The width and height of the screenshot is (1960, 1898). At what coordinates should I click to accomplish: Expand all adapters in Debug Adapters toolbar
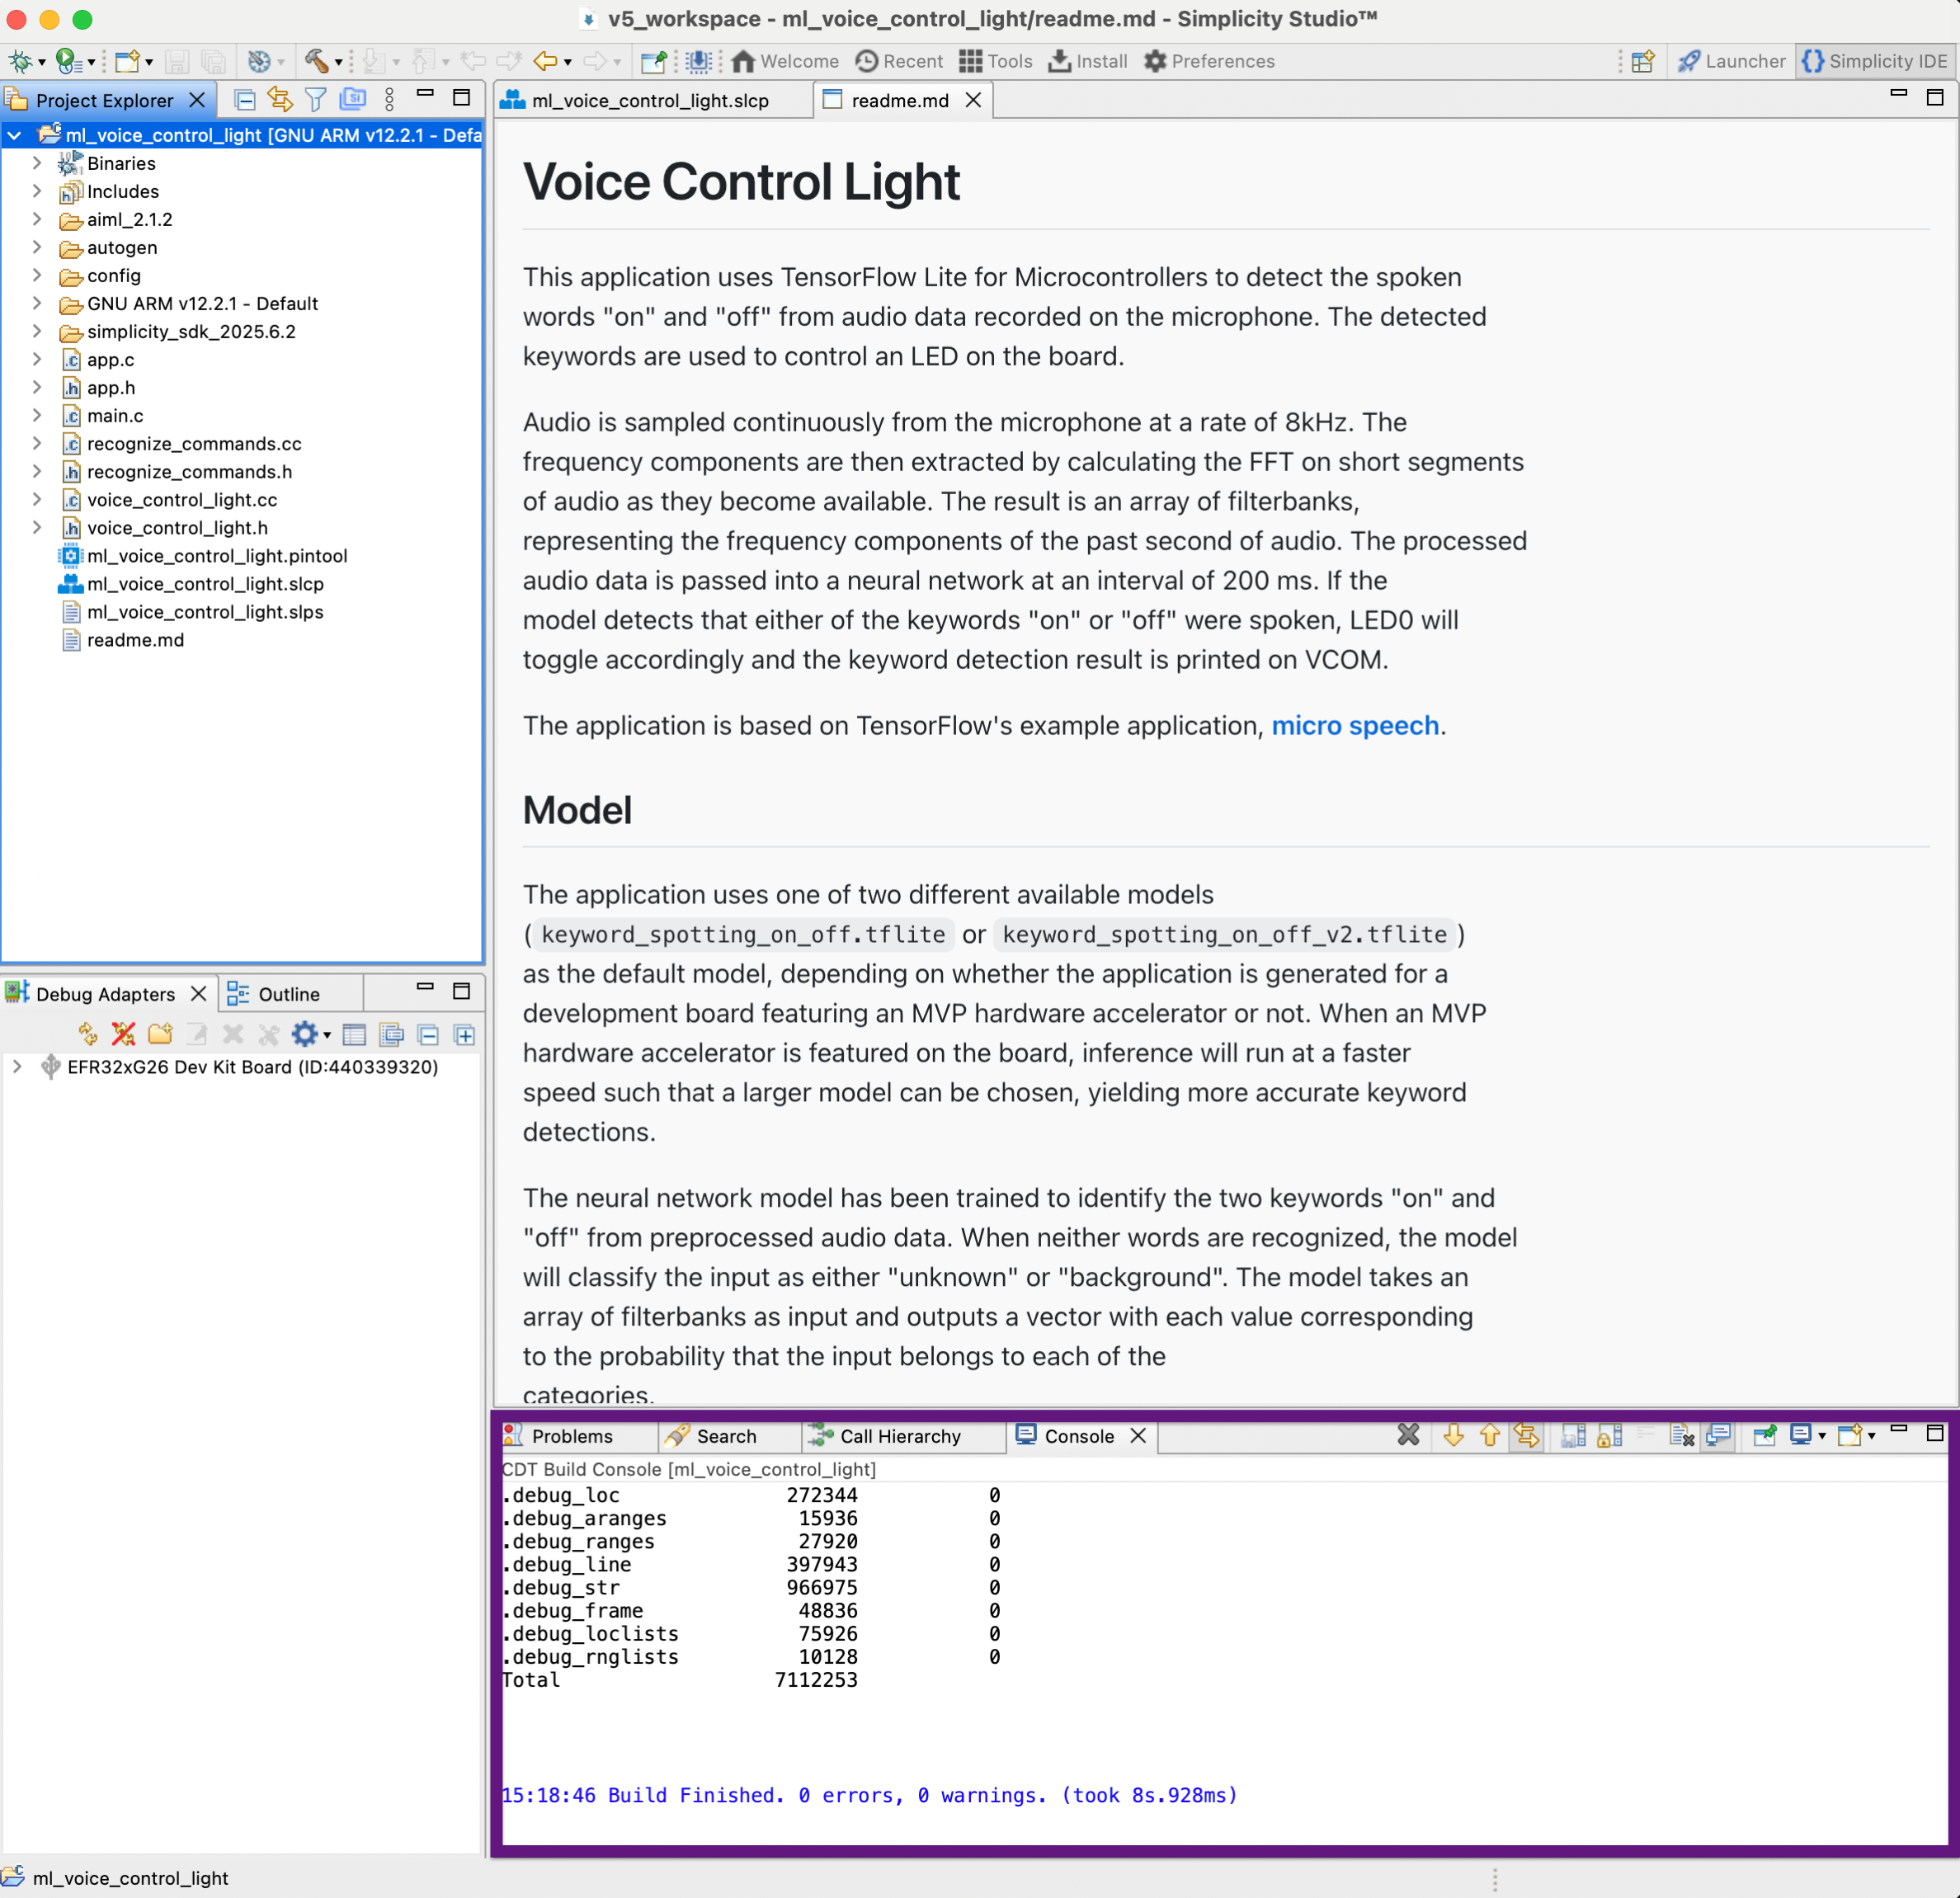pyautogui.click(x=464, y=1034)
